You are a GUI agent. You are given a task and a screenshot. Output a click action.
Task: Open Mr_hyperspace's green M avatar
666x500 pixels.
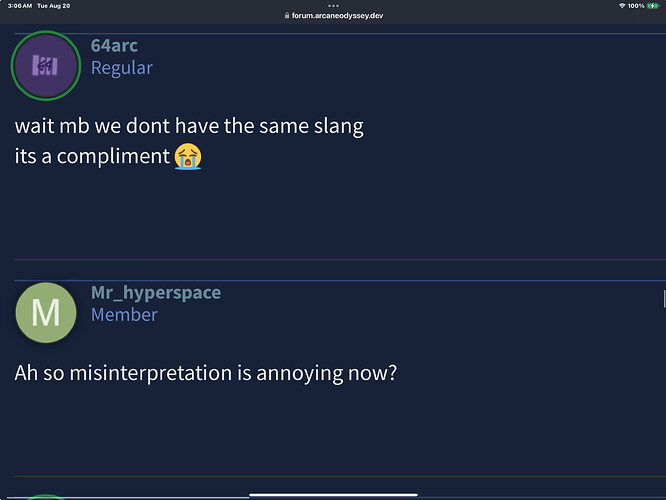point(46,313)
